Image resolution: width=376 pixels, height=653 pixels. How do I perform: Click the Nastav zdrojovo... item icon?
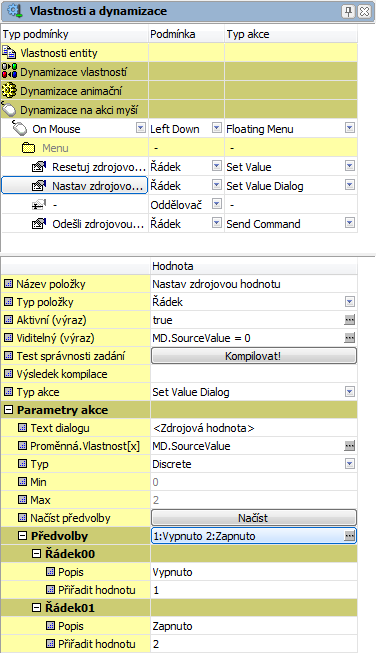(39, 186)
